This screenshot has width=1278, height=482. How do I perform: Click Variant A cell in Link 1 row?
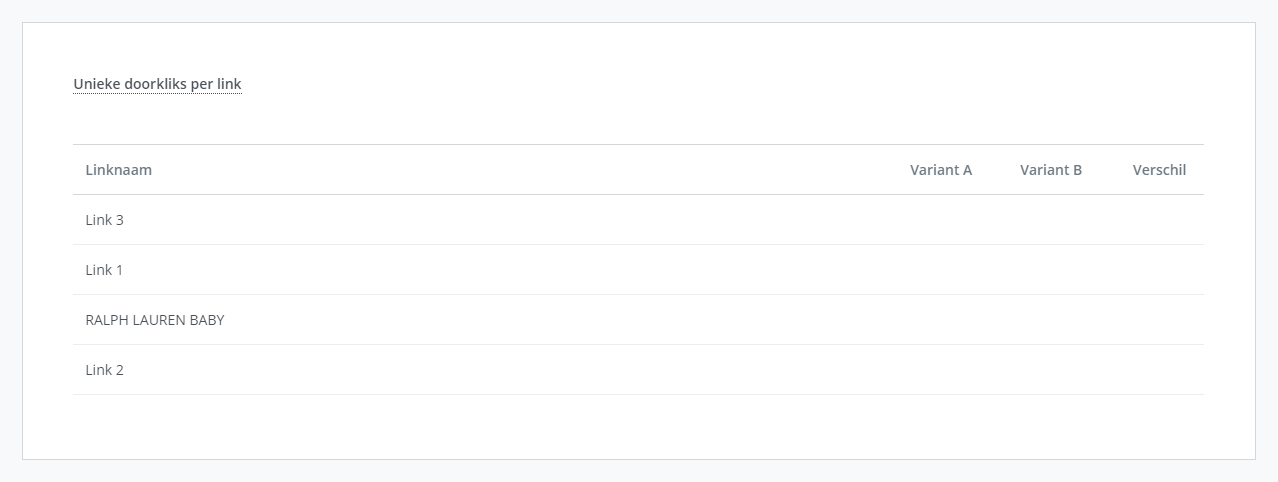tap(940, 270)
